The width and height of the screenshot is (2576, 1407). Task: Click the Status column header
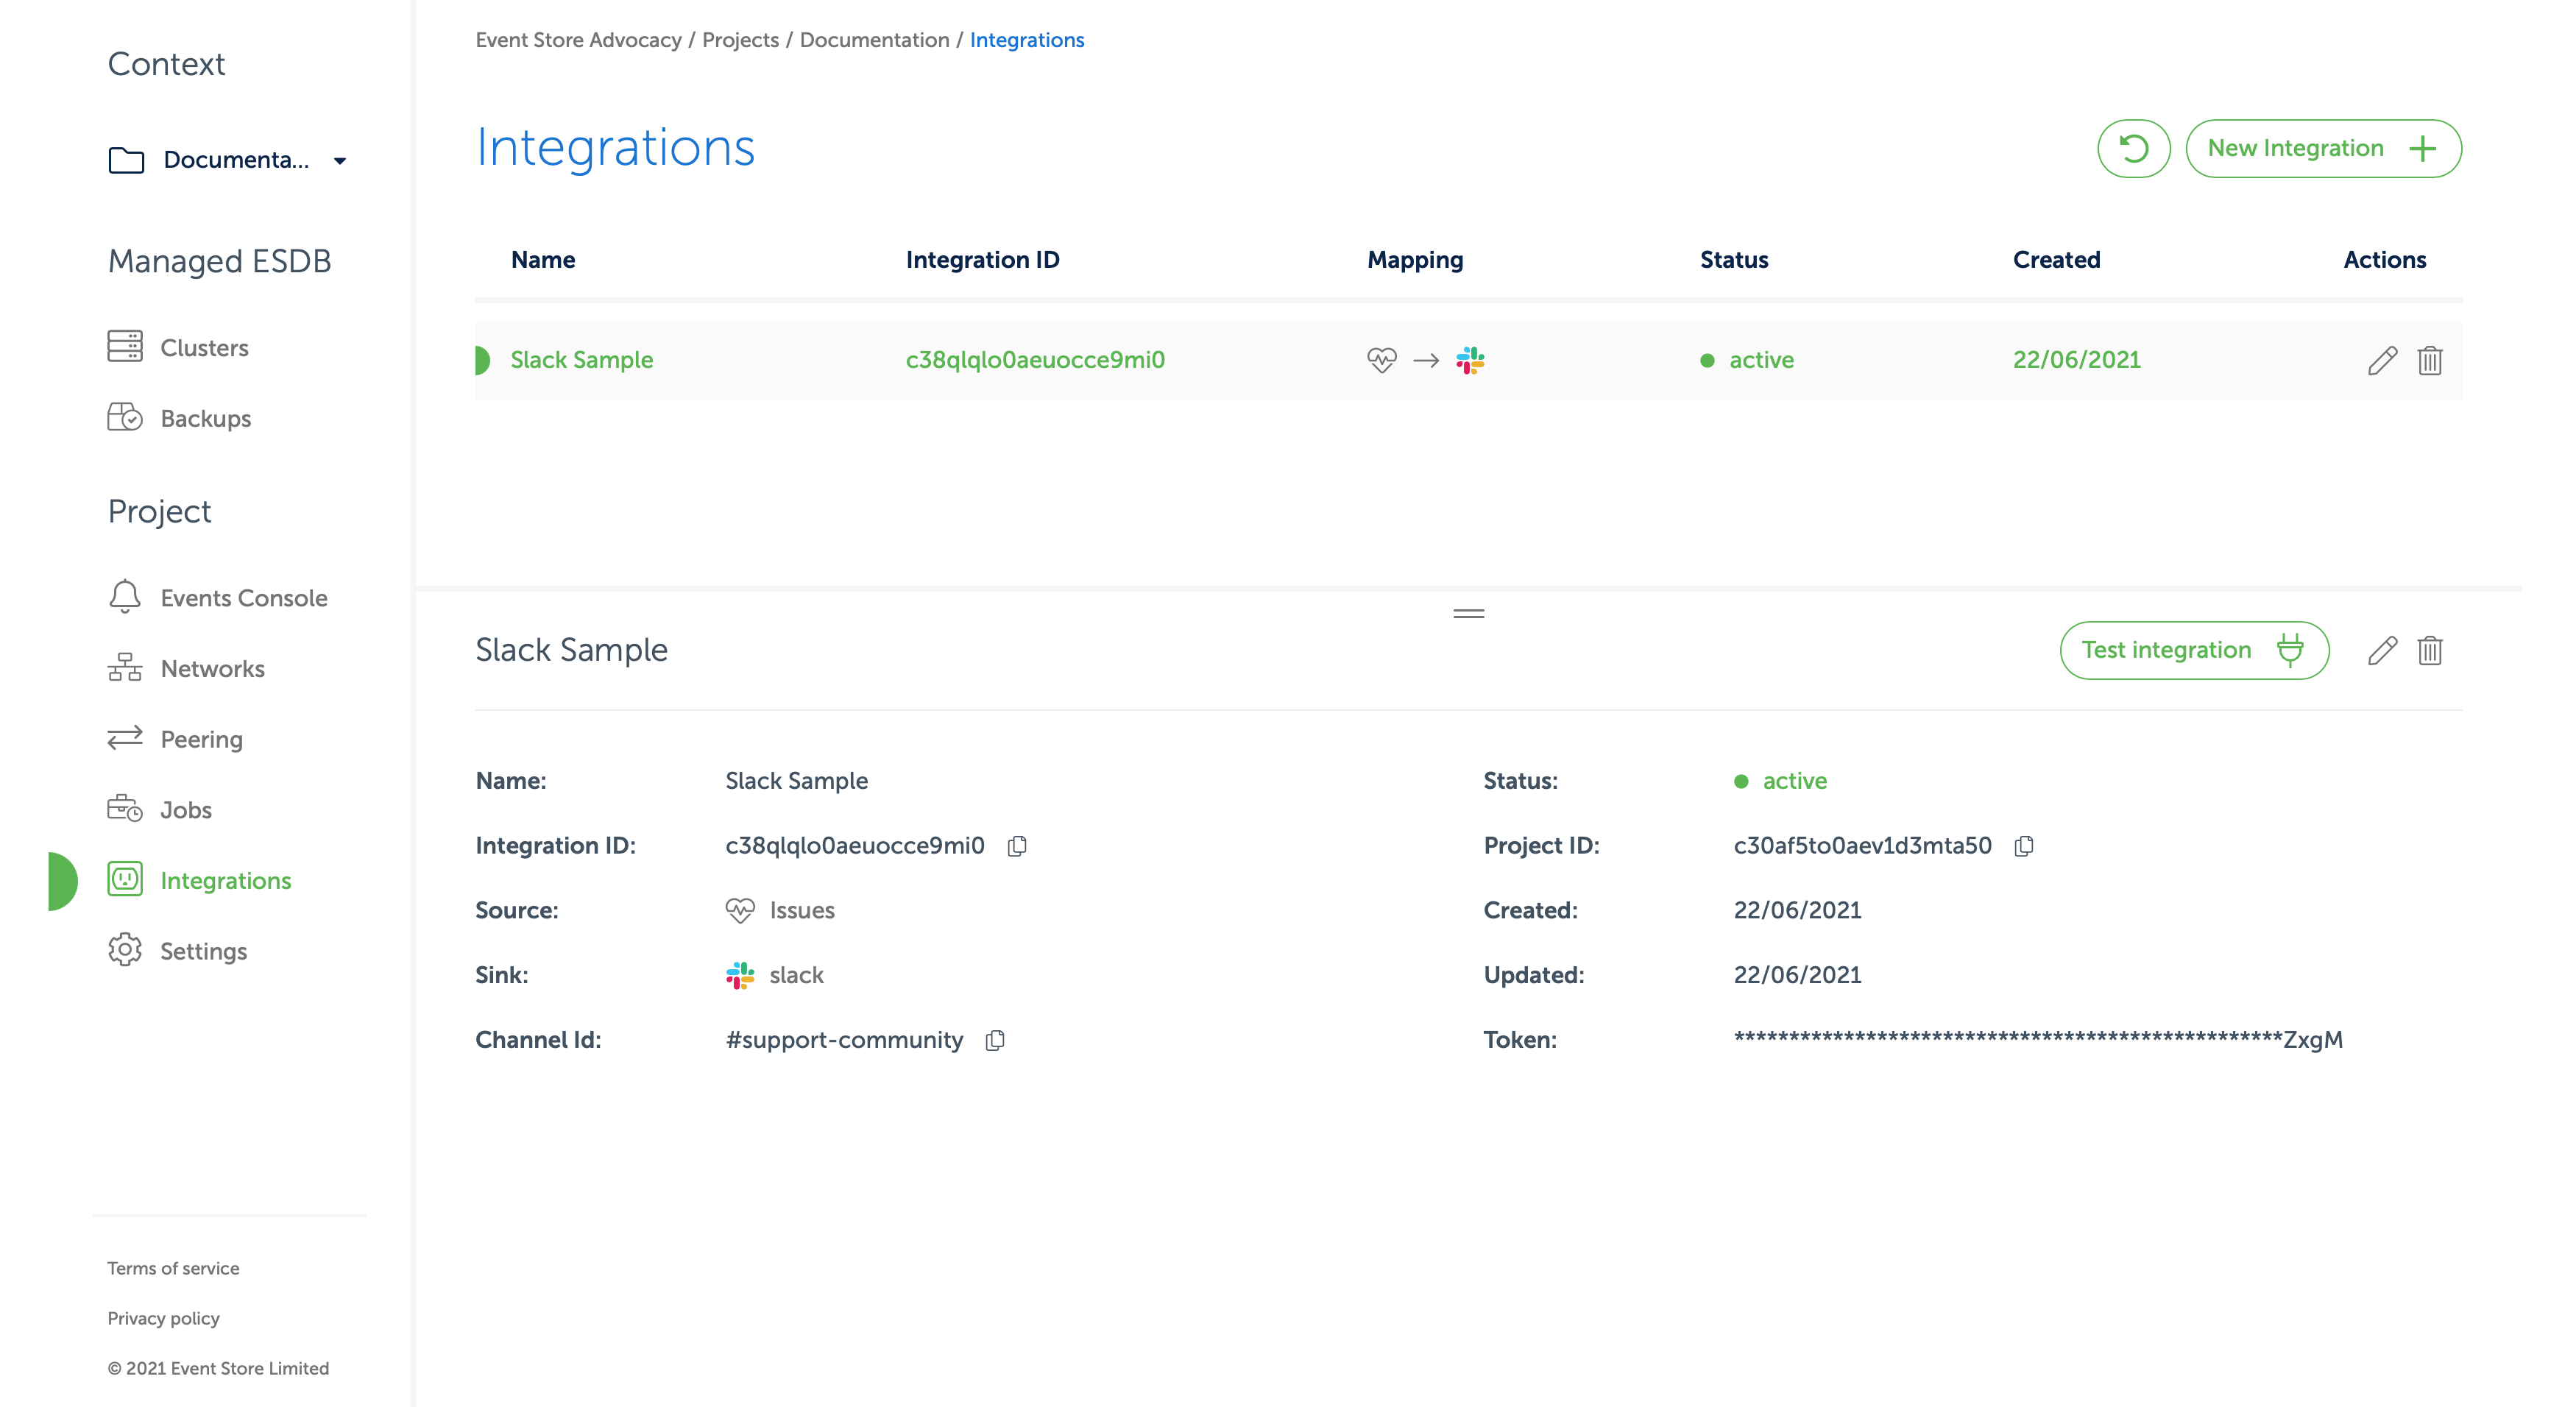[1734, 260]
